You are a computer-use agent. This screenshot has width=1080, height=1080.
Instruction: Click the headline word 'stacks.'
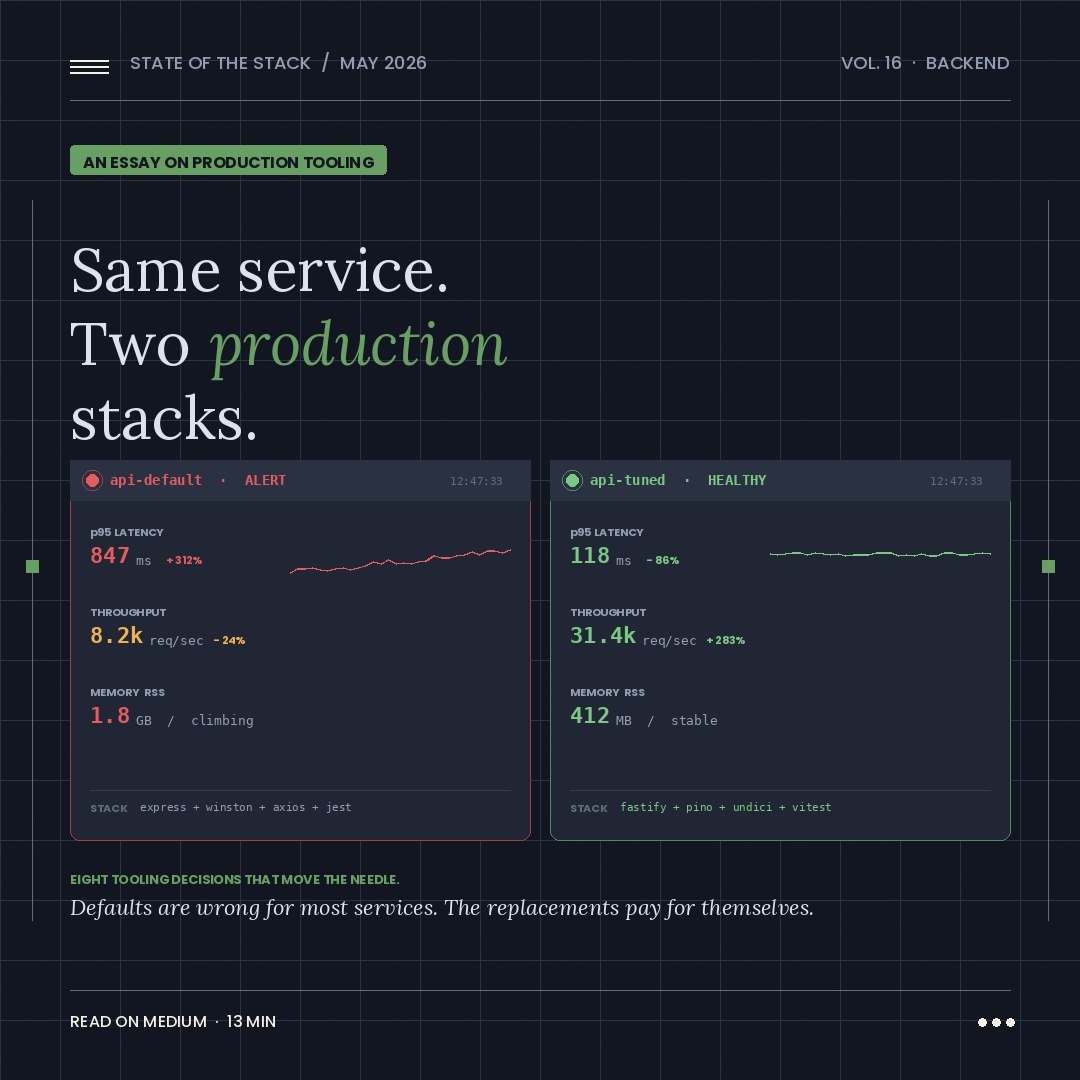[x=164, y=418]
